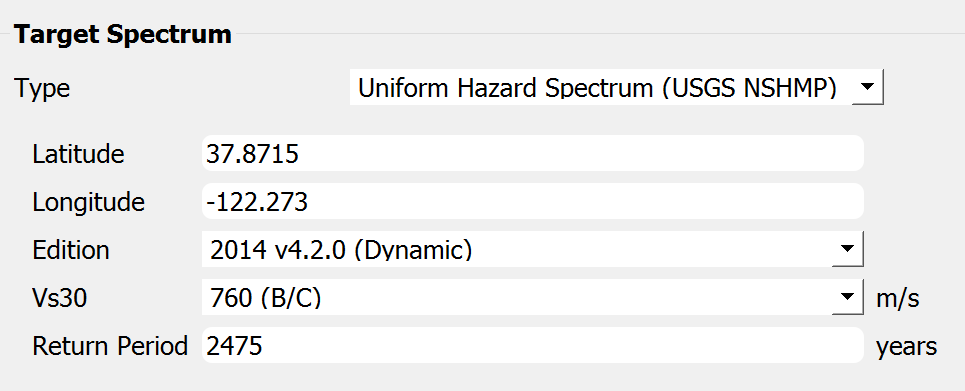The image size is (965, 391).
Task: Click the years unit label
Action: coord(907,347)
